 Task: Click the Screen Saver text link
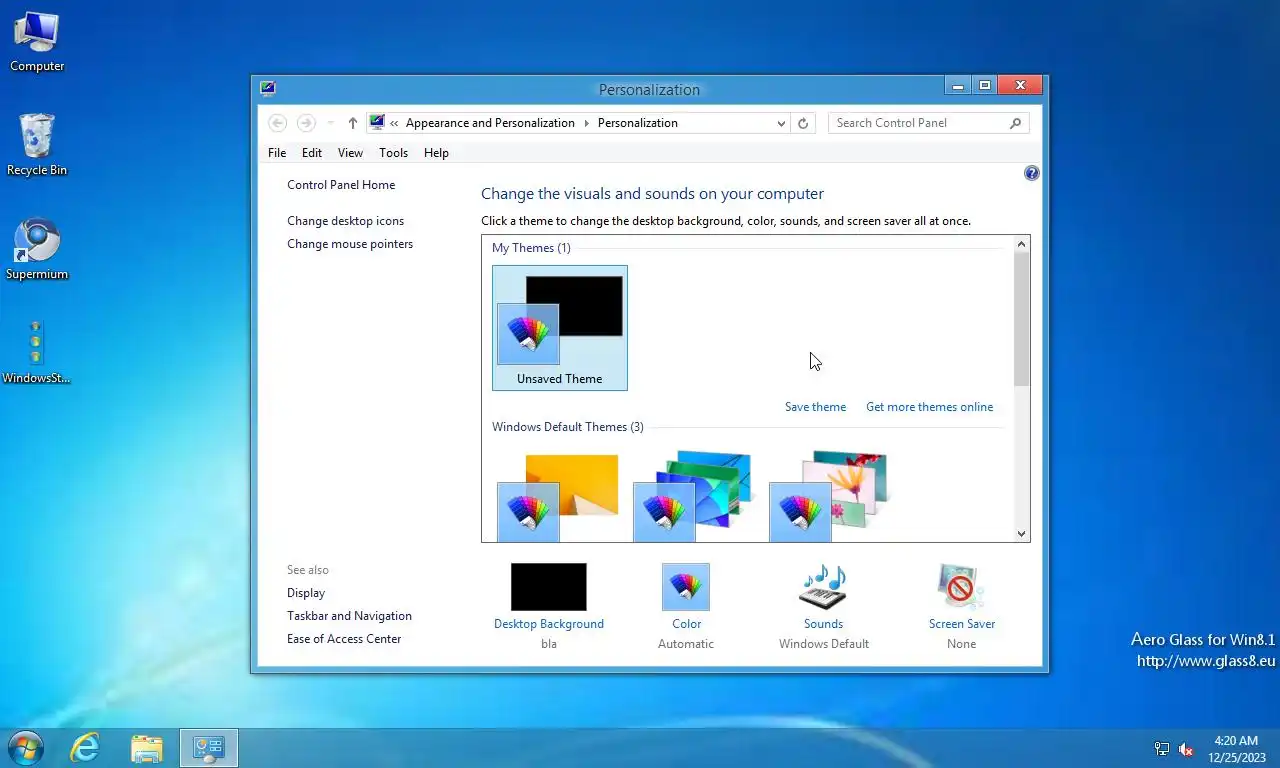pyautogui.click(x=962, y=624)
